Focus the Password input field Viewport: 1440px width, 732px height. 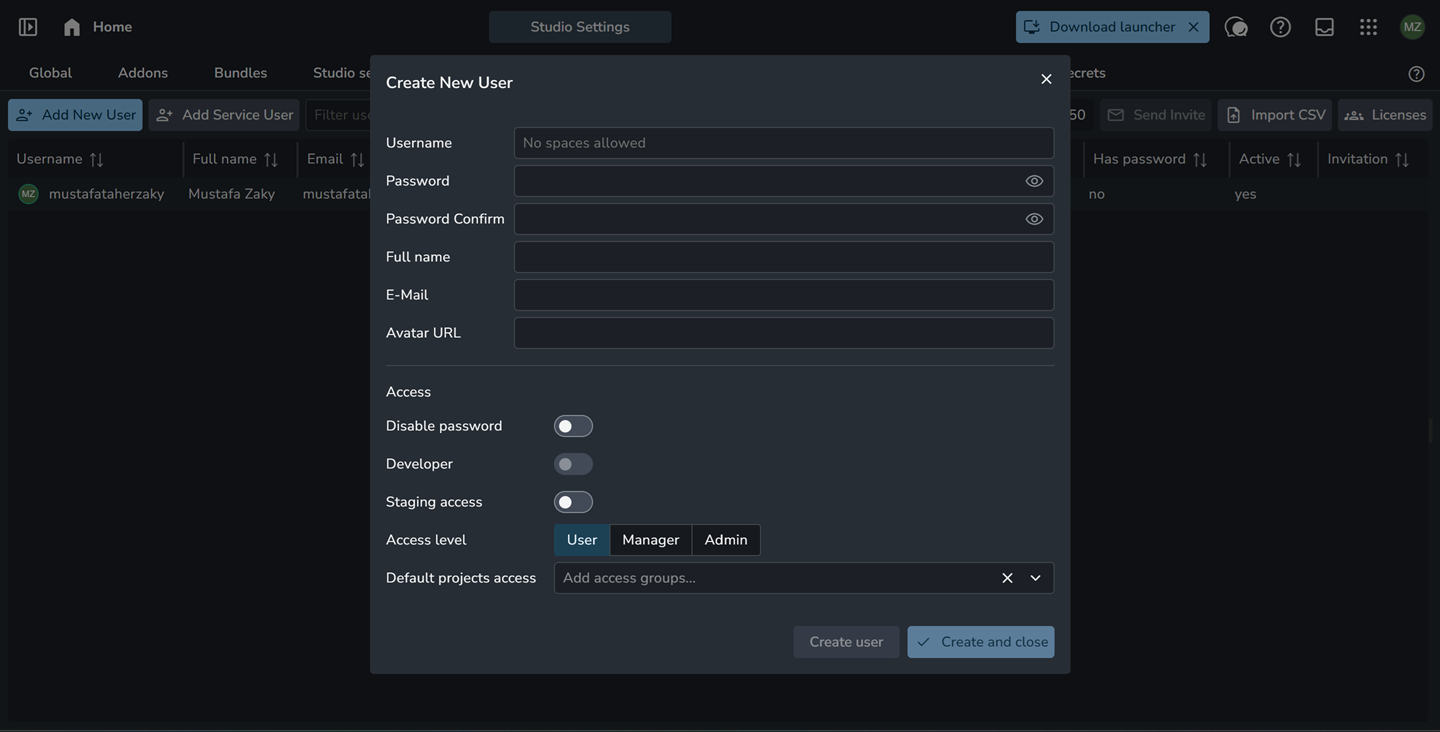point(784,181)
